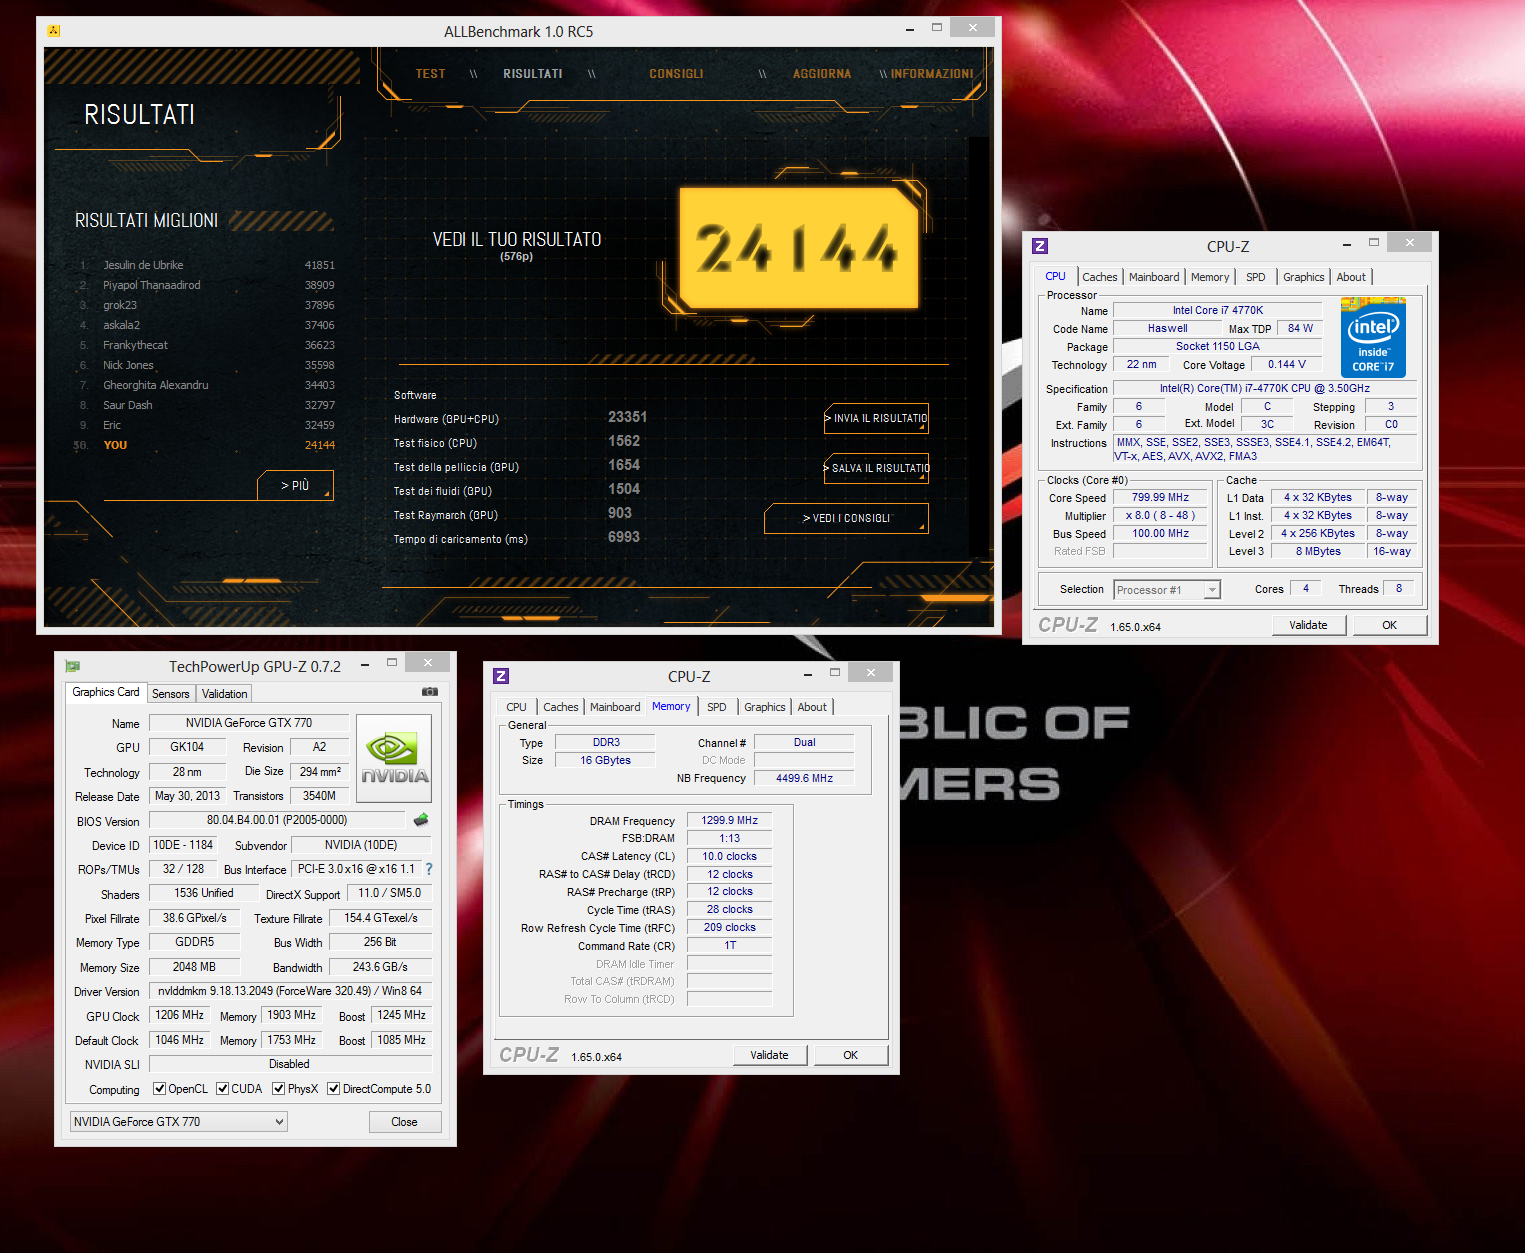Click Validate in processor CPU-Z window

(1308, 625)
